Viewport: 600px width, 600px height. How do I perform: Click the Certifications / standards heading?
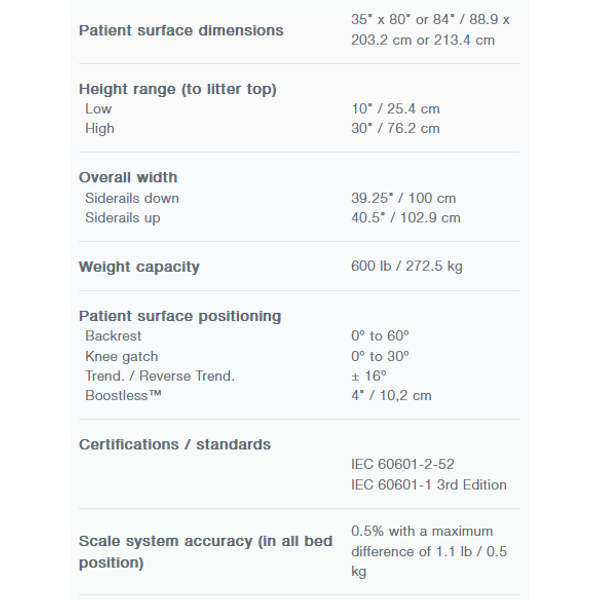[175, 445]
